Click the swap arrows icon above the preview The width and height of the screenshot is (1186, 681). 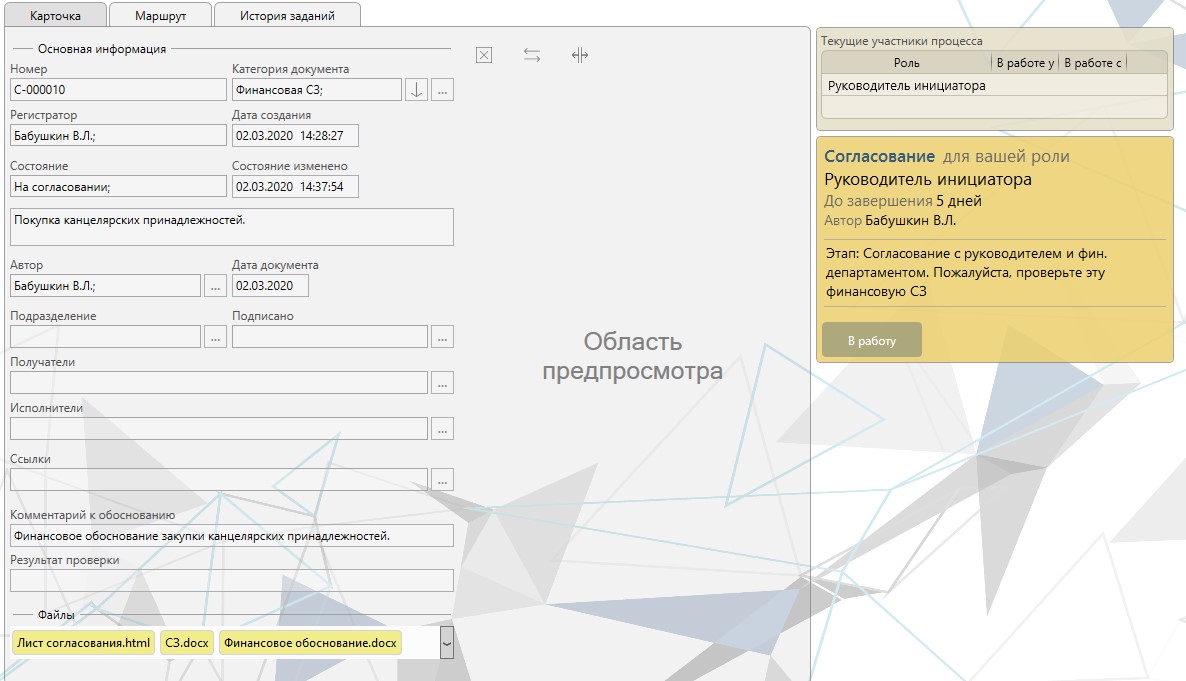(532, 56)
